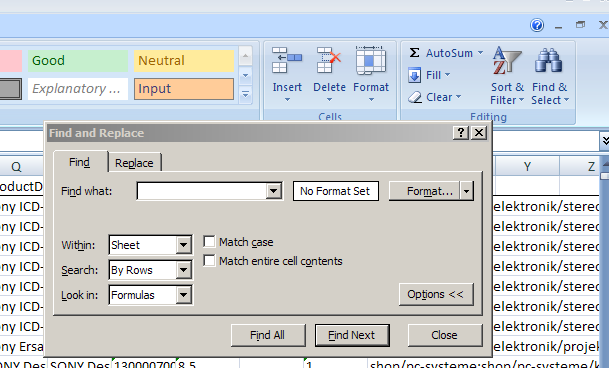
Task: Click the Find what input field
Action: 202,191
